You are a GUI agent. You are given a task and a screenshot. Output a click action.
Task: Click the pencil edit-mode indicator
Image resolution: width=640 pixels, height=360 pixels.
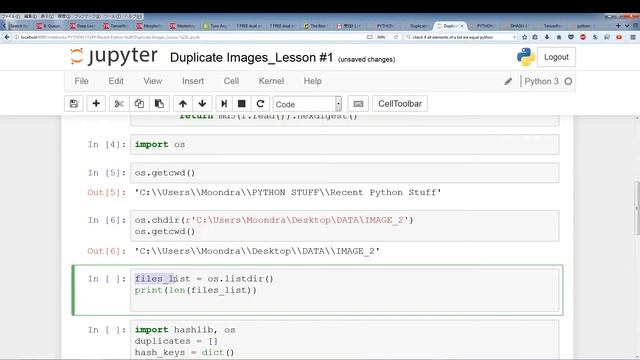click(x=508, y=81)
